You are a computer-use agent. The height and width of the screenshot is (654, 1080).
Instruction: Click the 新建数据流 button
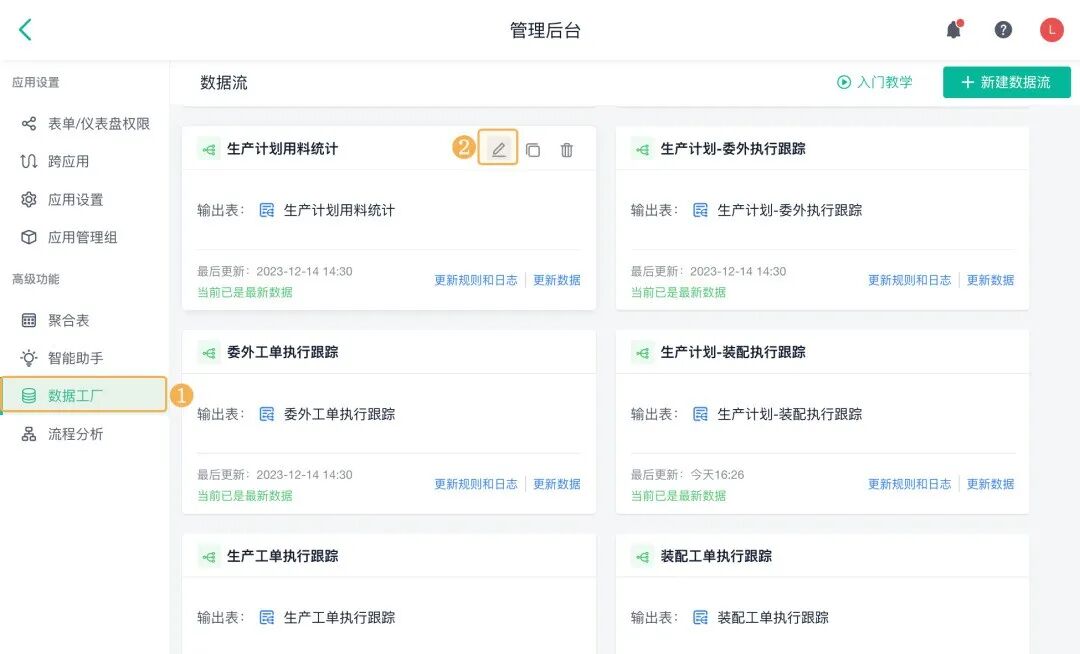pyautogui.click(x=1006, y=82)
